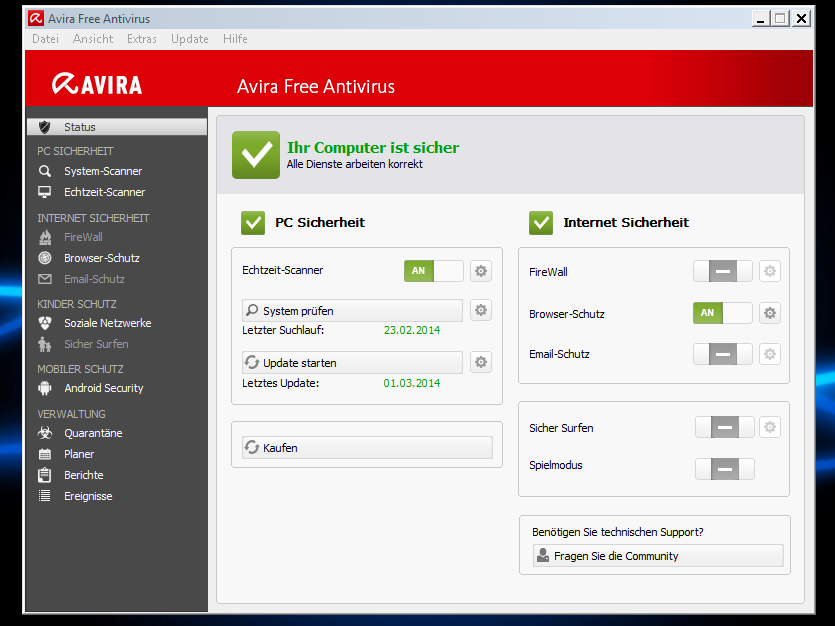Click the PC Sicherheit green checkmark

pyautogui.click(x=253, y=223)
